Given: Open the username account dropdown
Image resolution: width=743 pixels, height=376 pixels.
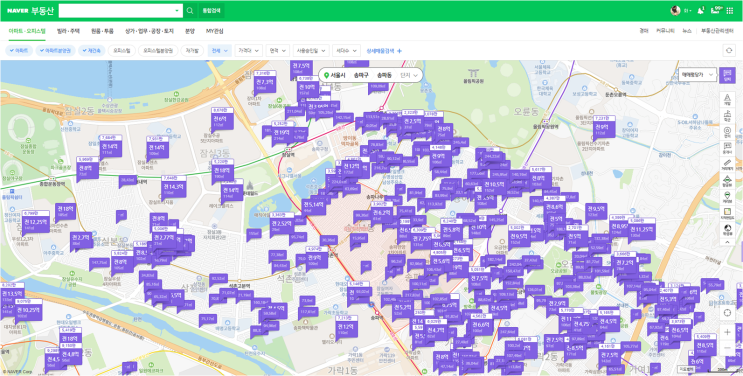Looking at the screenshot, I should tap(688, 10).
